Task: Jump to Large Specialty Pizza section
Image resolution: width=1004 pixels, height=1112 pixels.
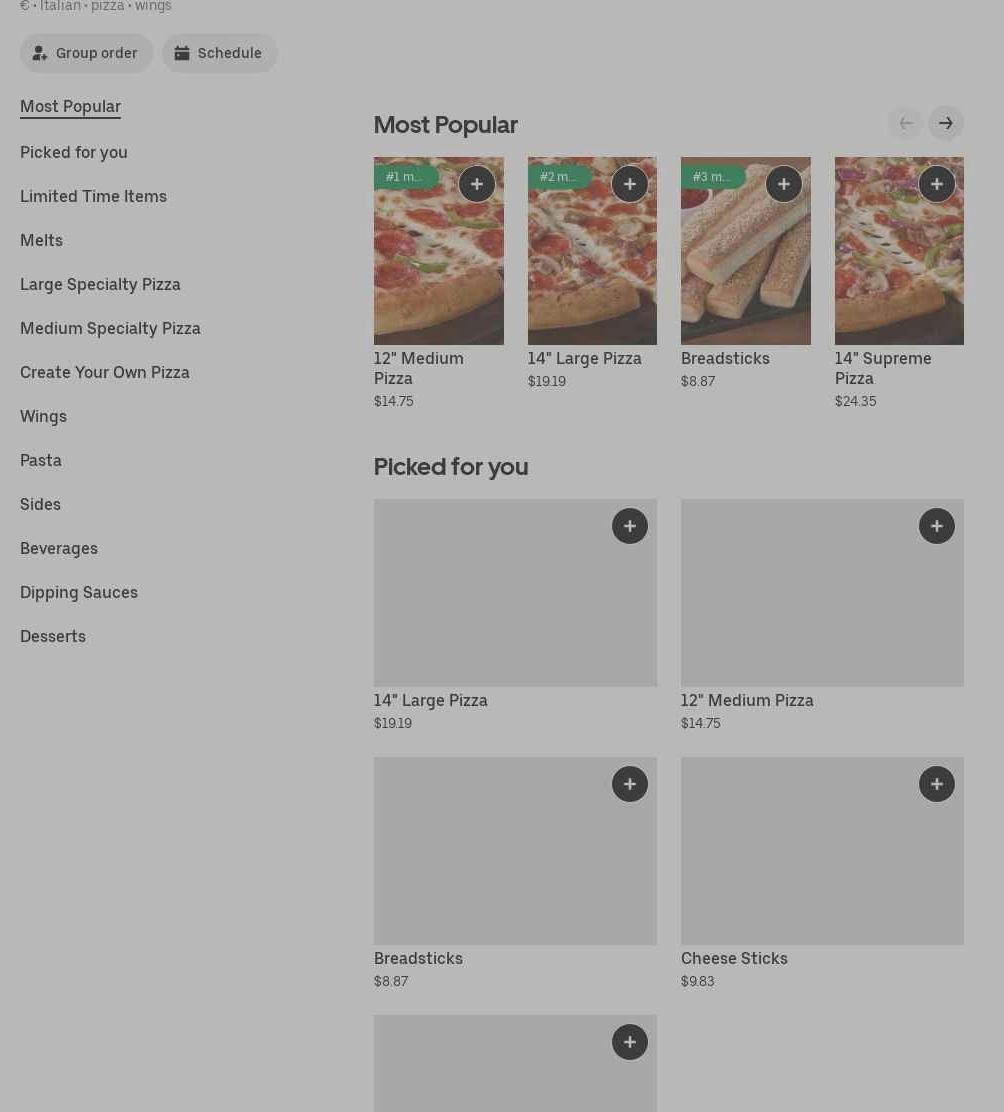Action: (100, 284)
